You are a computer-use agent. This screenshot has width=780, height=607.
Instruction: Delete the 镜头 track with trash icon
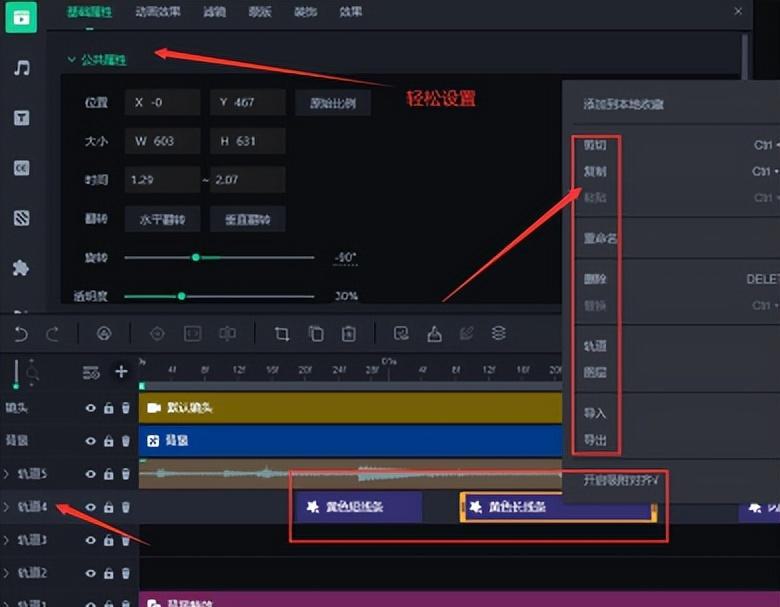point(126,408)
